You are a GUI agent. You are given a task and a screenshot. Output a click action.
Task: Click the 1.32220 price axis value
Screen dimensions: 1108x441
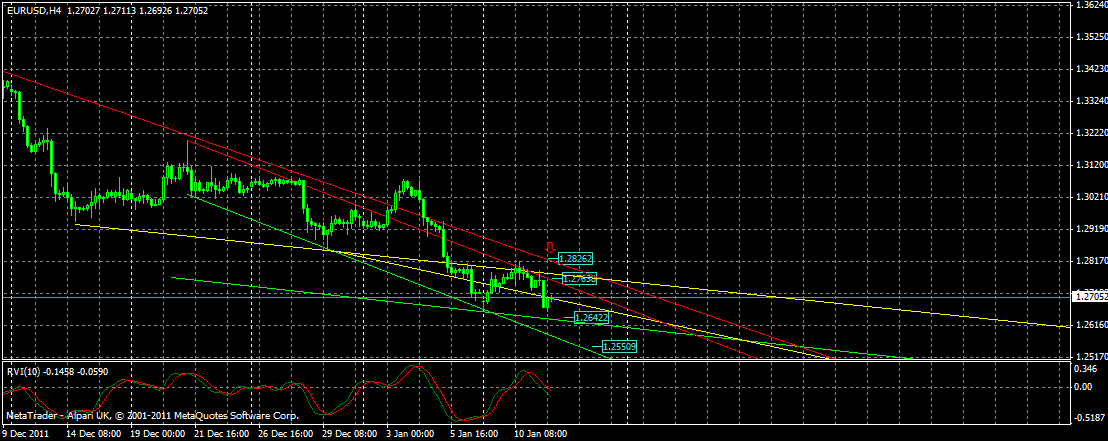1091,133
